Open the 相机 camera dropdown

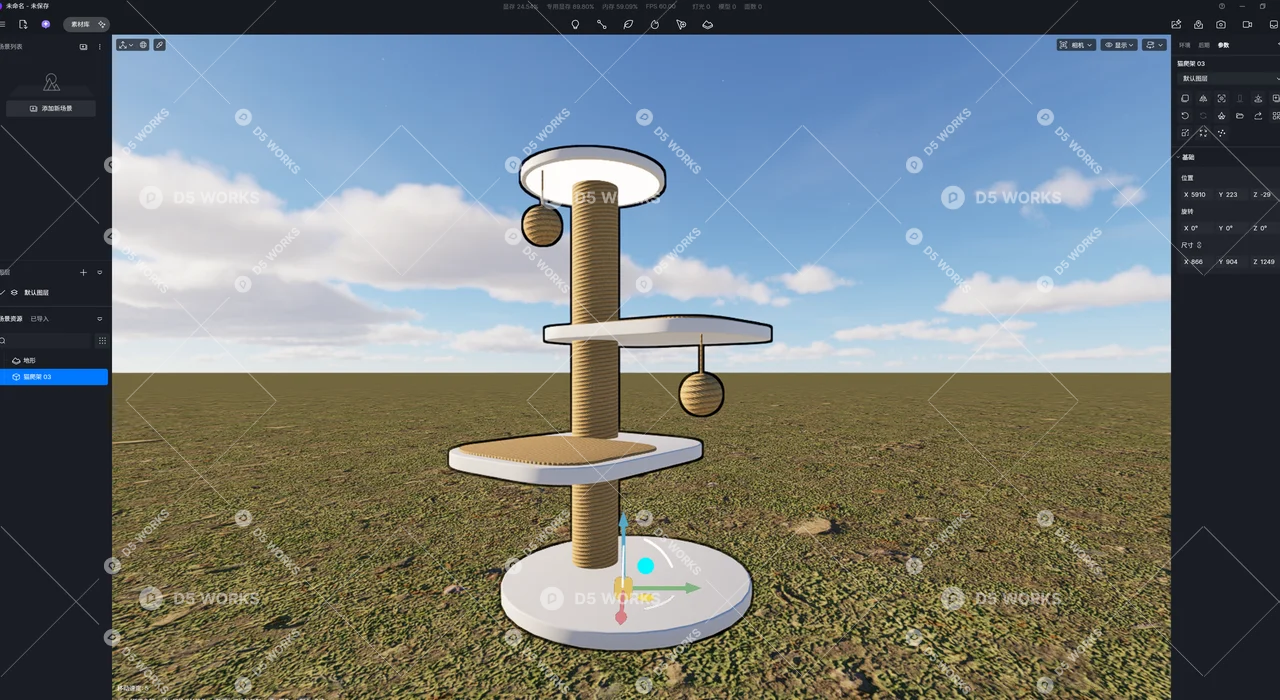coord(1076,45)
